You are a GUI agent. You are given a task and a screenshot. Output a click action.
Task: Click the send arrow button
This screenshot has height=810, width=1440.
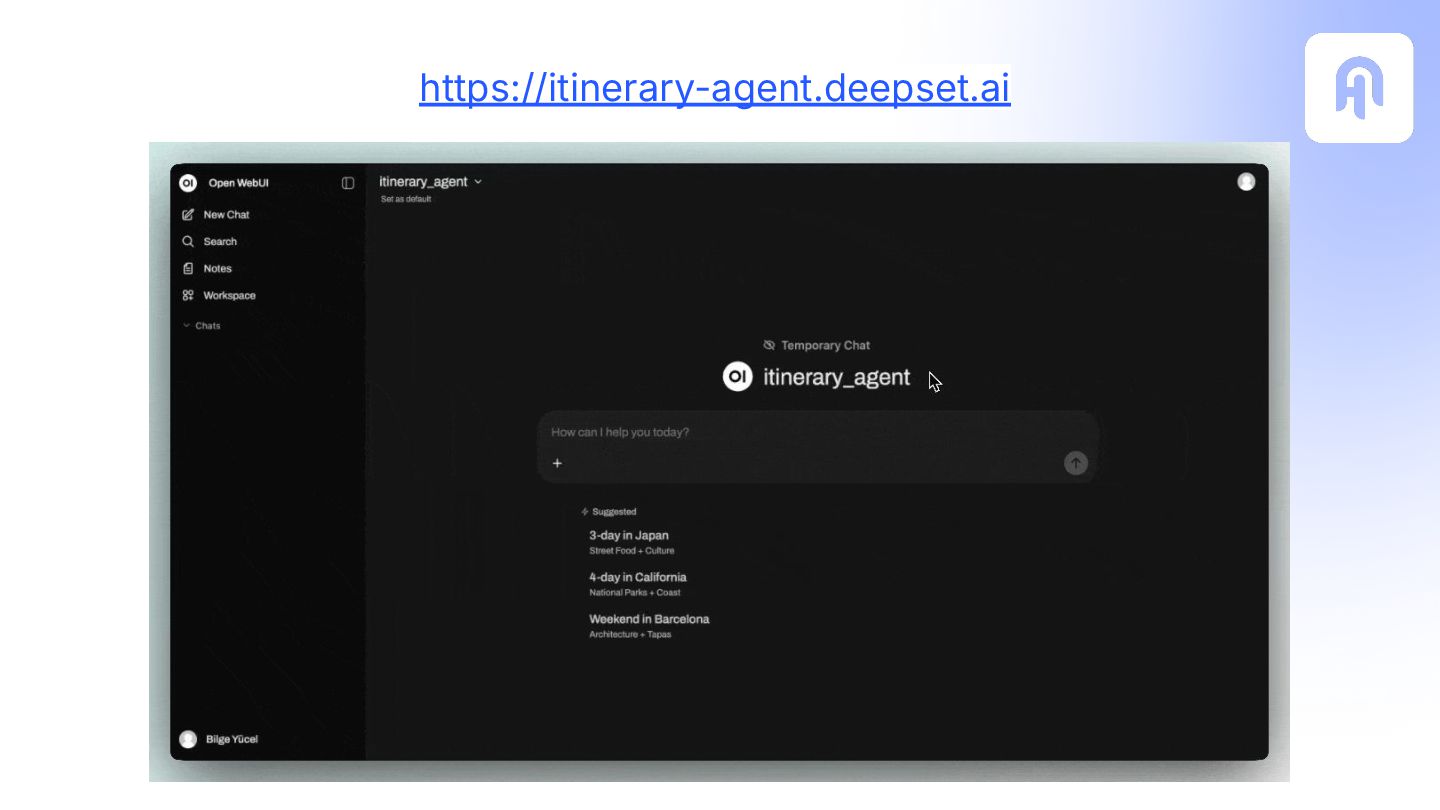1076,463
